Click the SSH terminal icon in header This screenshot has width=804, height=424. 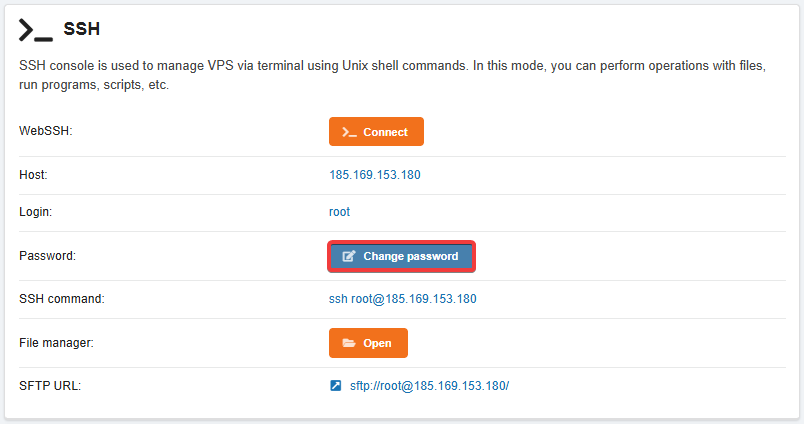point(36,30)
